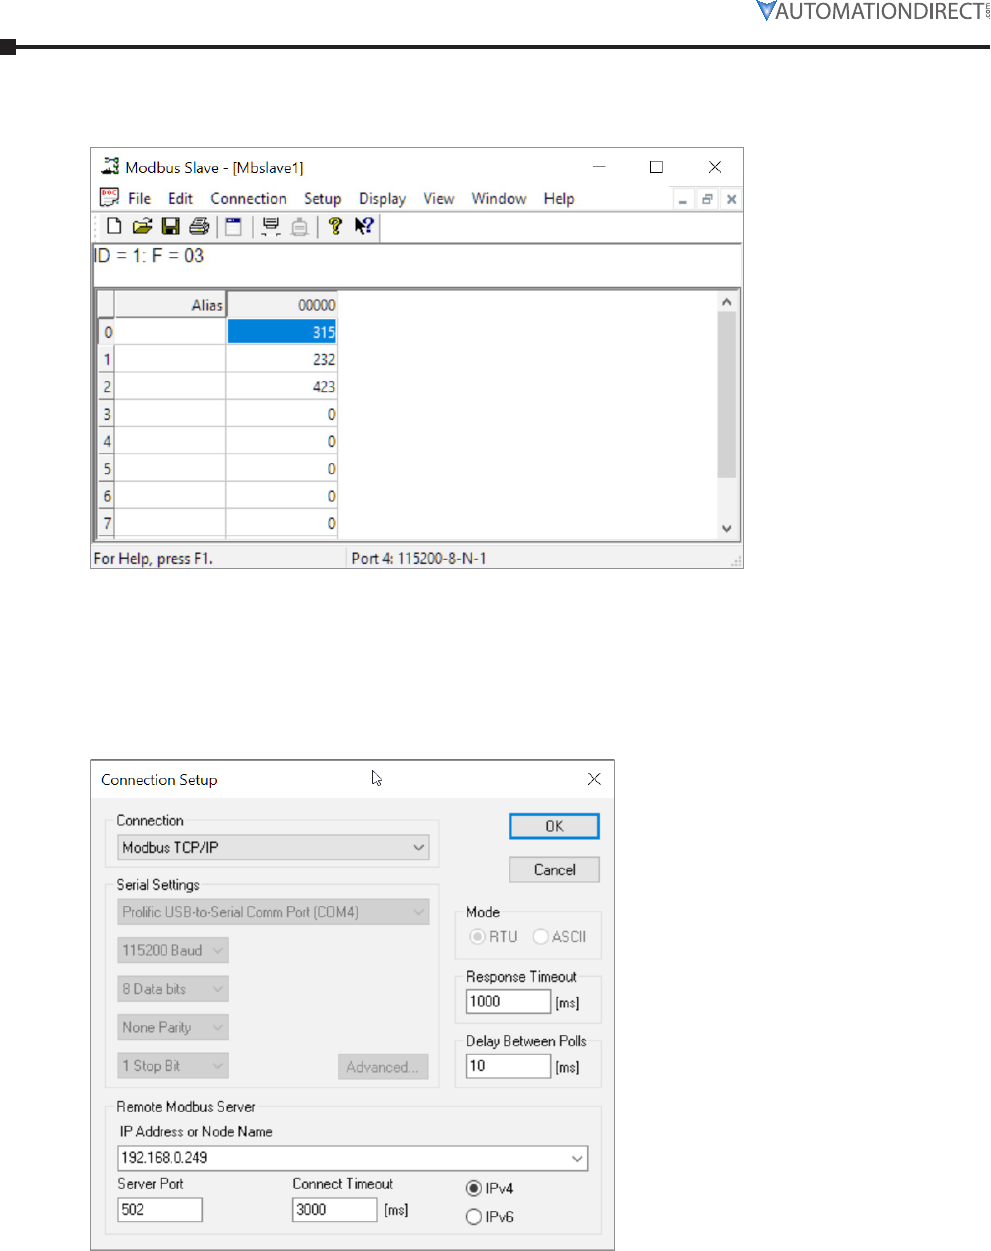Screen dimensions: 991x1251
Task: Create a new document with the New icon
Action: [x=114, y=226]
